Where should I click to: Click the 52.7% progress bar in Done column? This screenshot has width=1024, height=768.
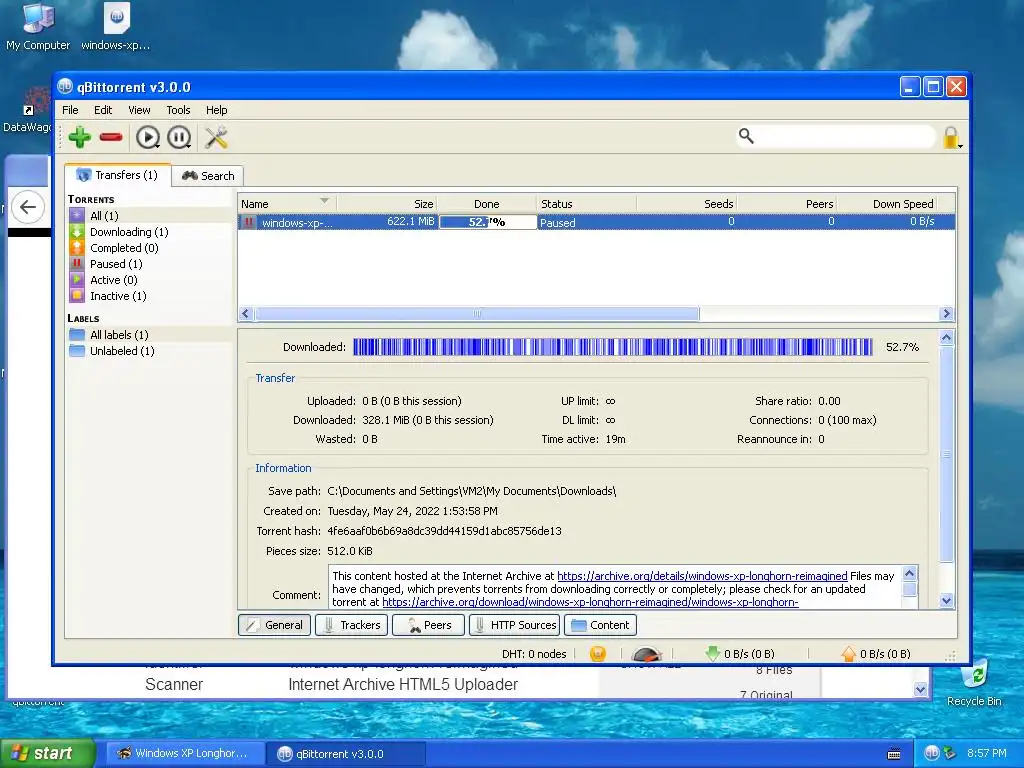coord(487,222)
